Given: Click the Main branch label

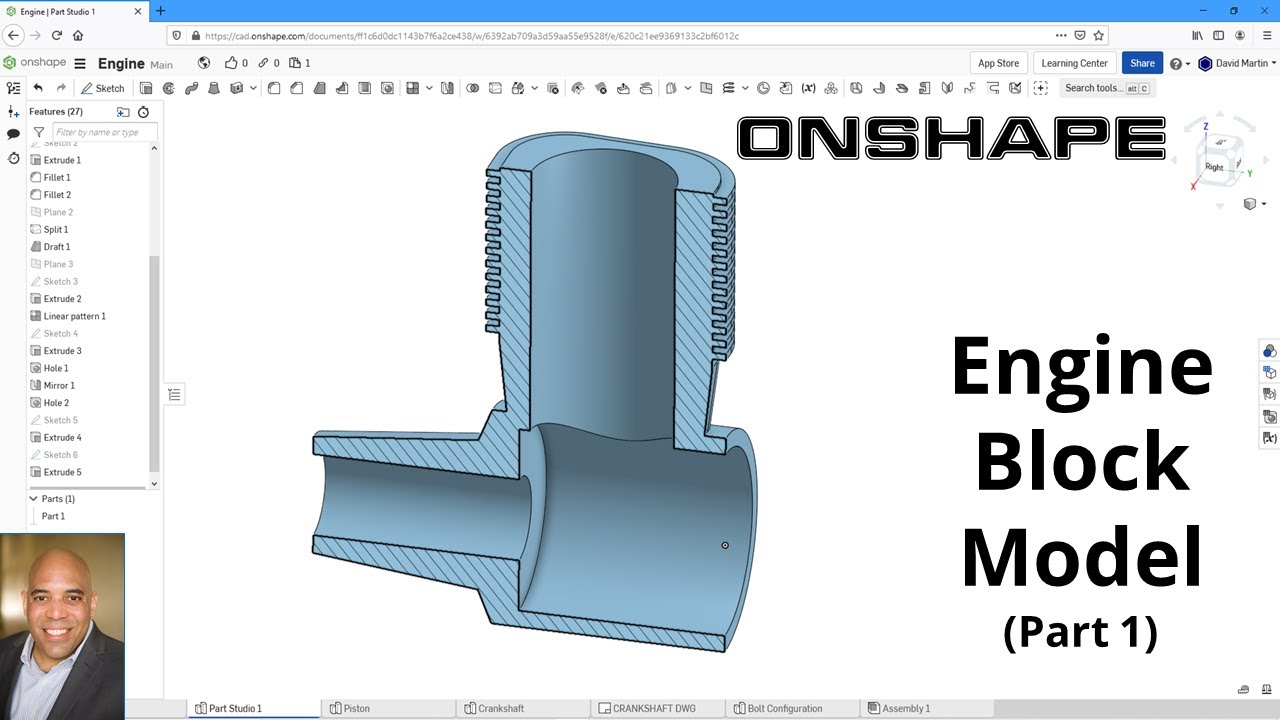Looking at the screenshot, I should (161, 65).
